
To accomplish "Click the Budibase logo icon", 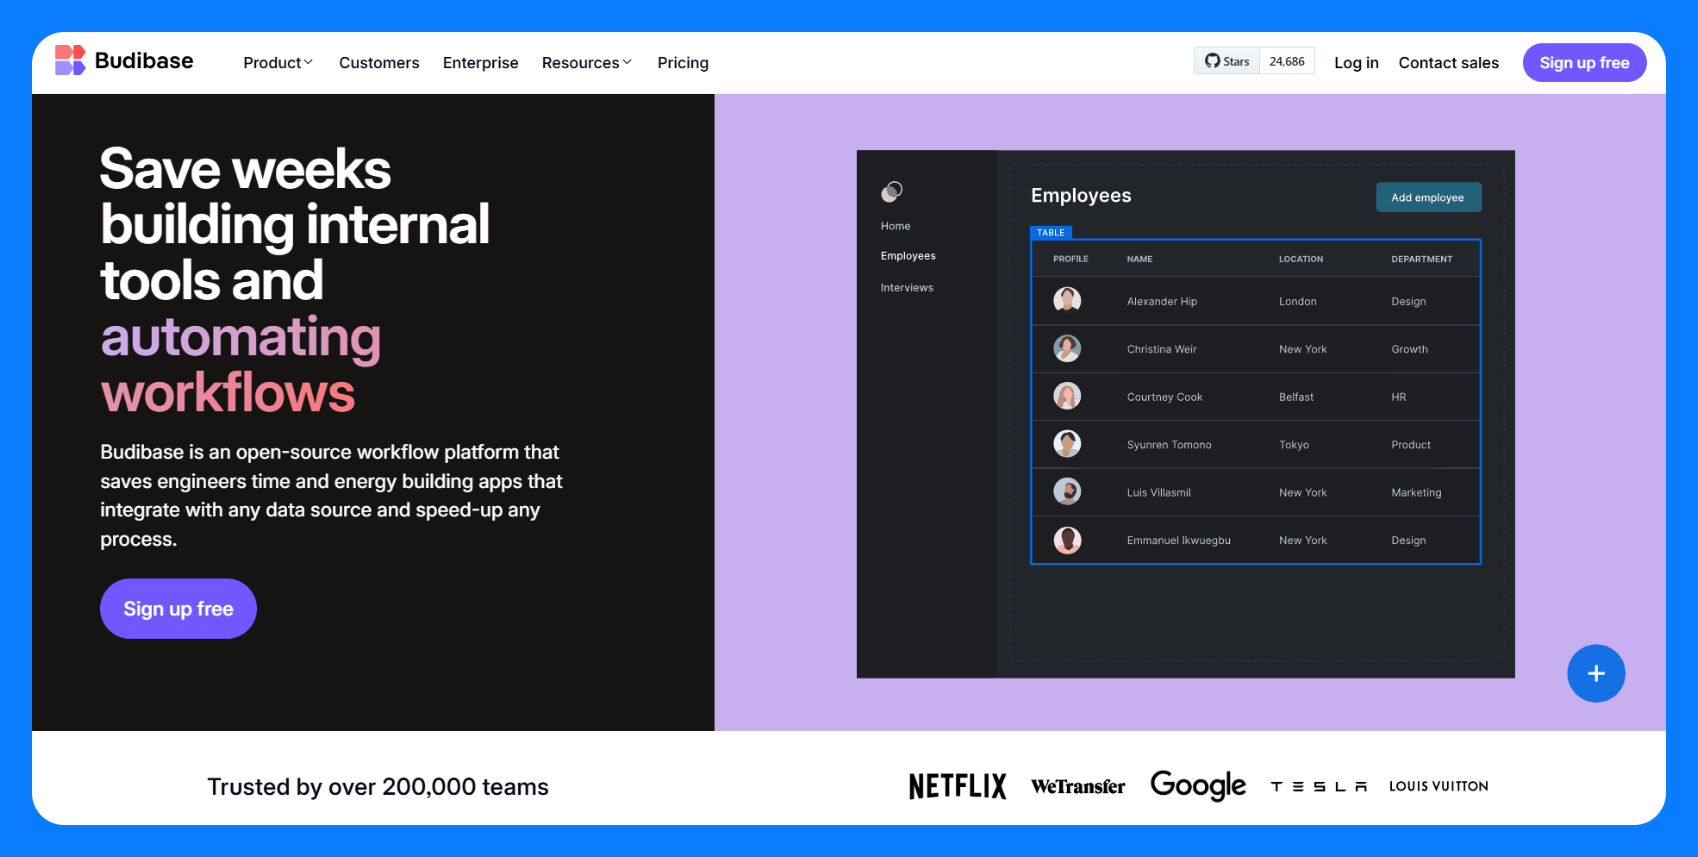I will [x=70, y=60].
